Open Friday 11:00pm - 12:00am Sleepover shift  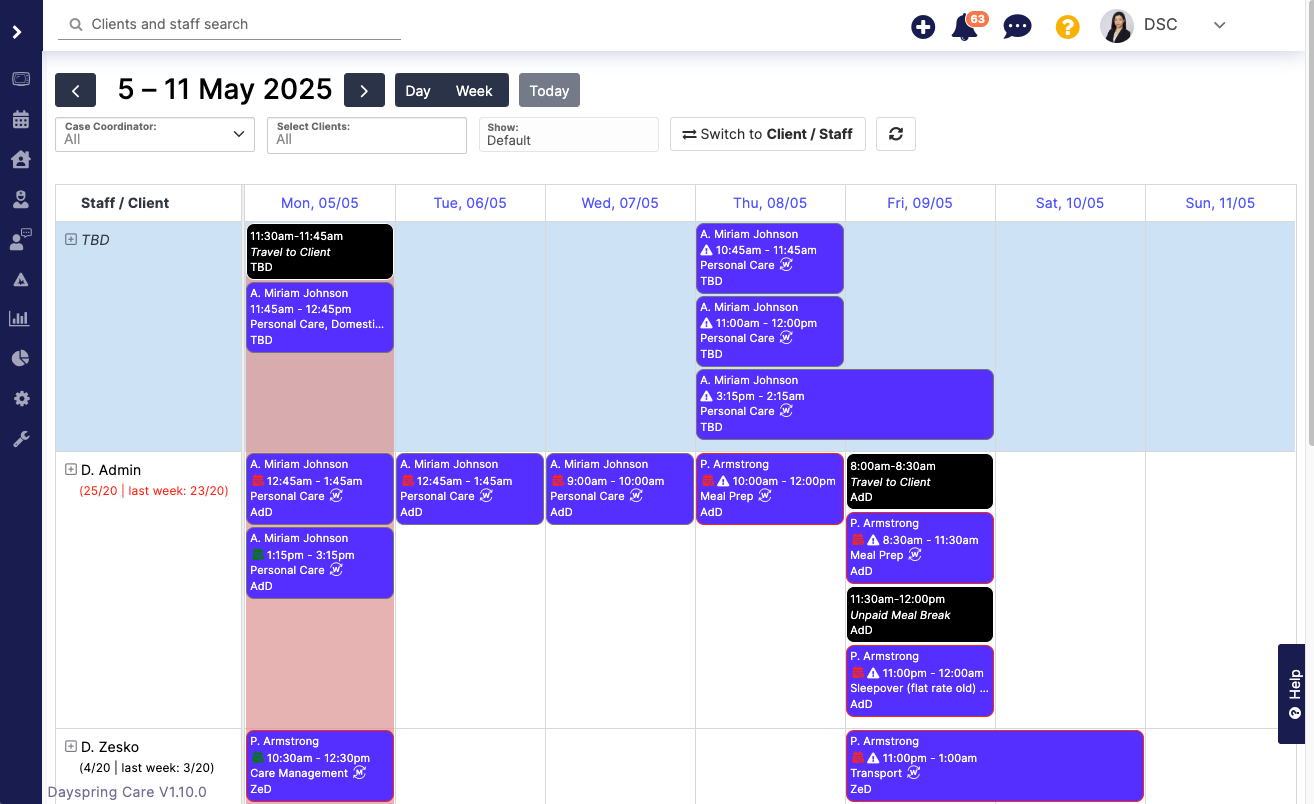point(920,680)
